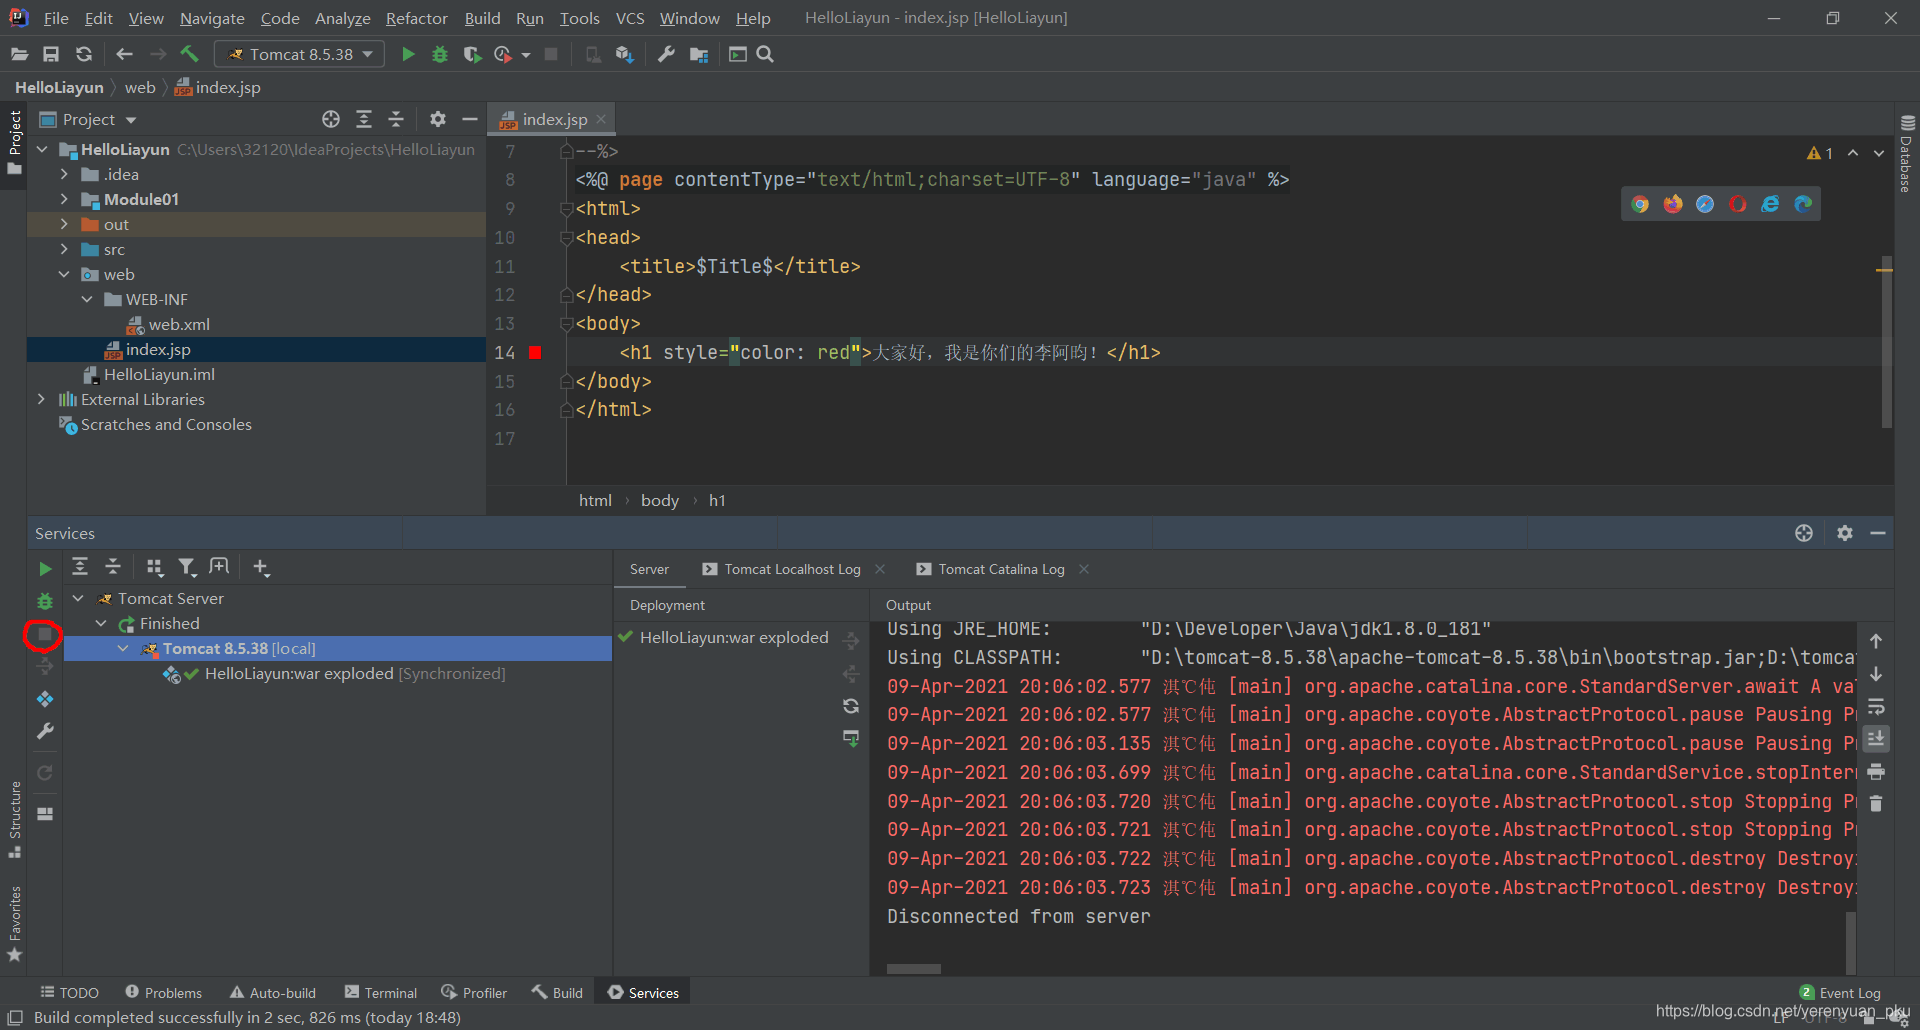Print the console output

[1876, 771]
